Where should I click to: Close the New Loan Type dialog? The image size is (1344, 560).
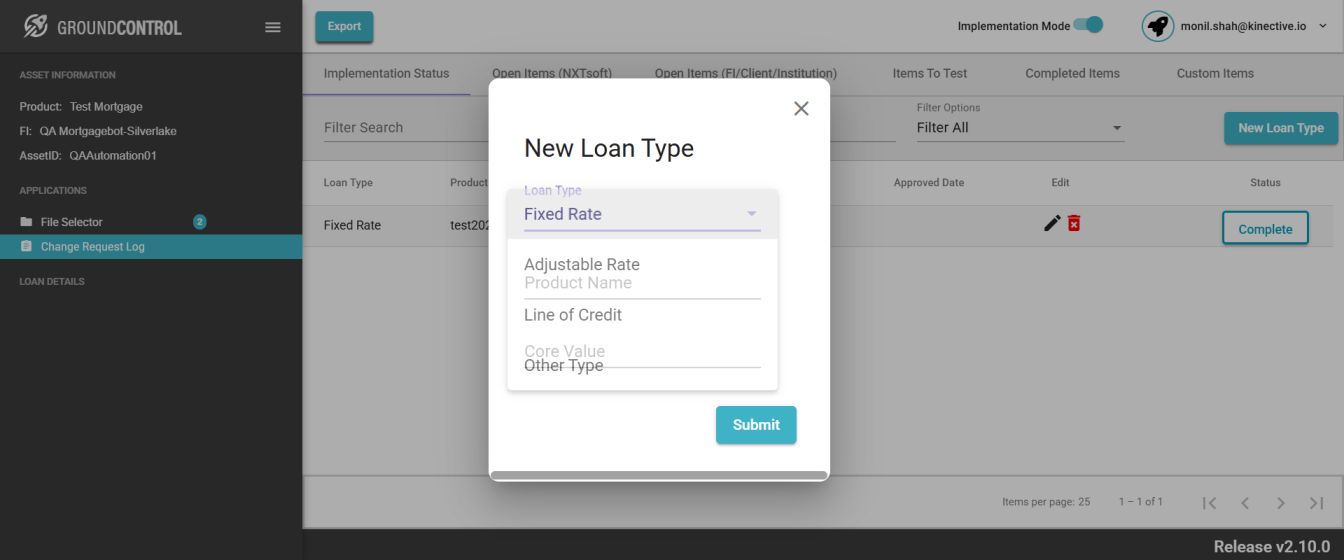tap(801, 108)
